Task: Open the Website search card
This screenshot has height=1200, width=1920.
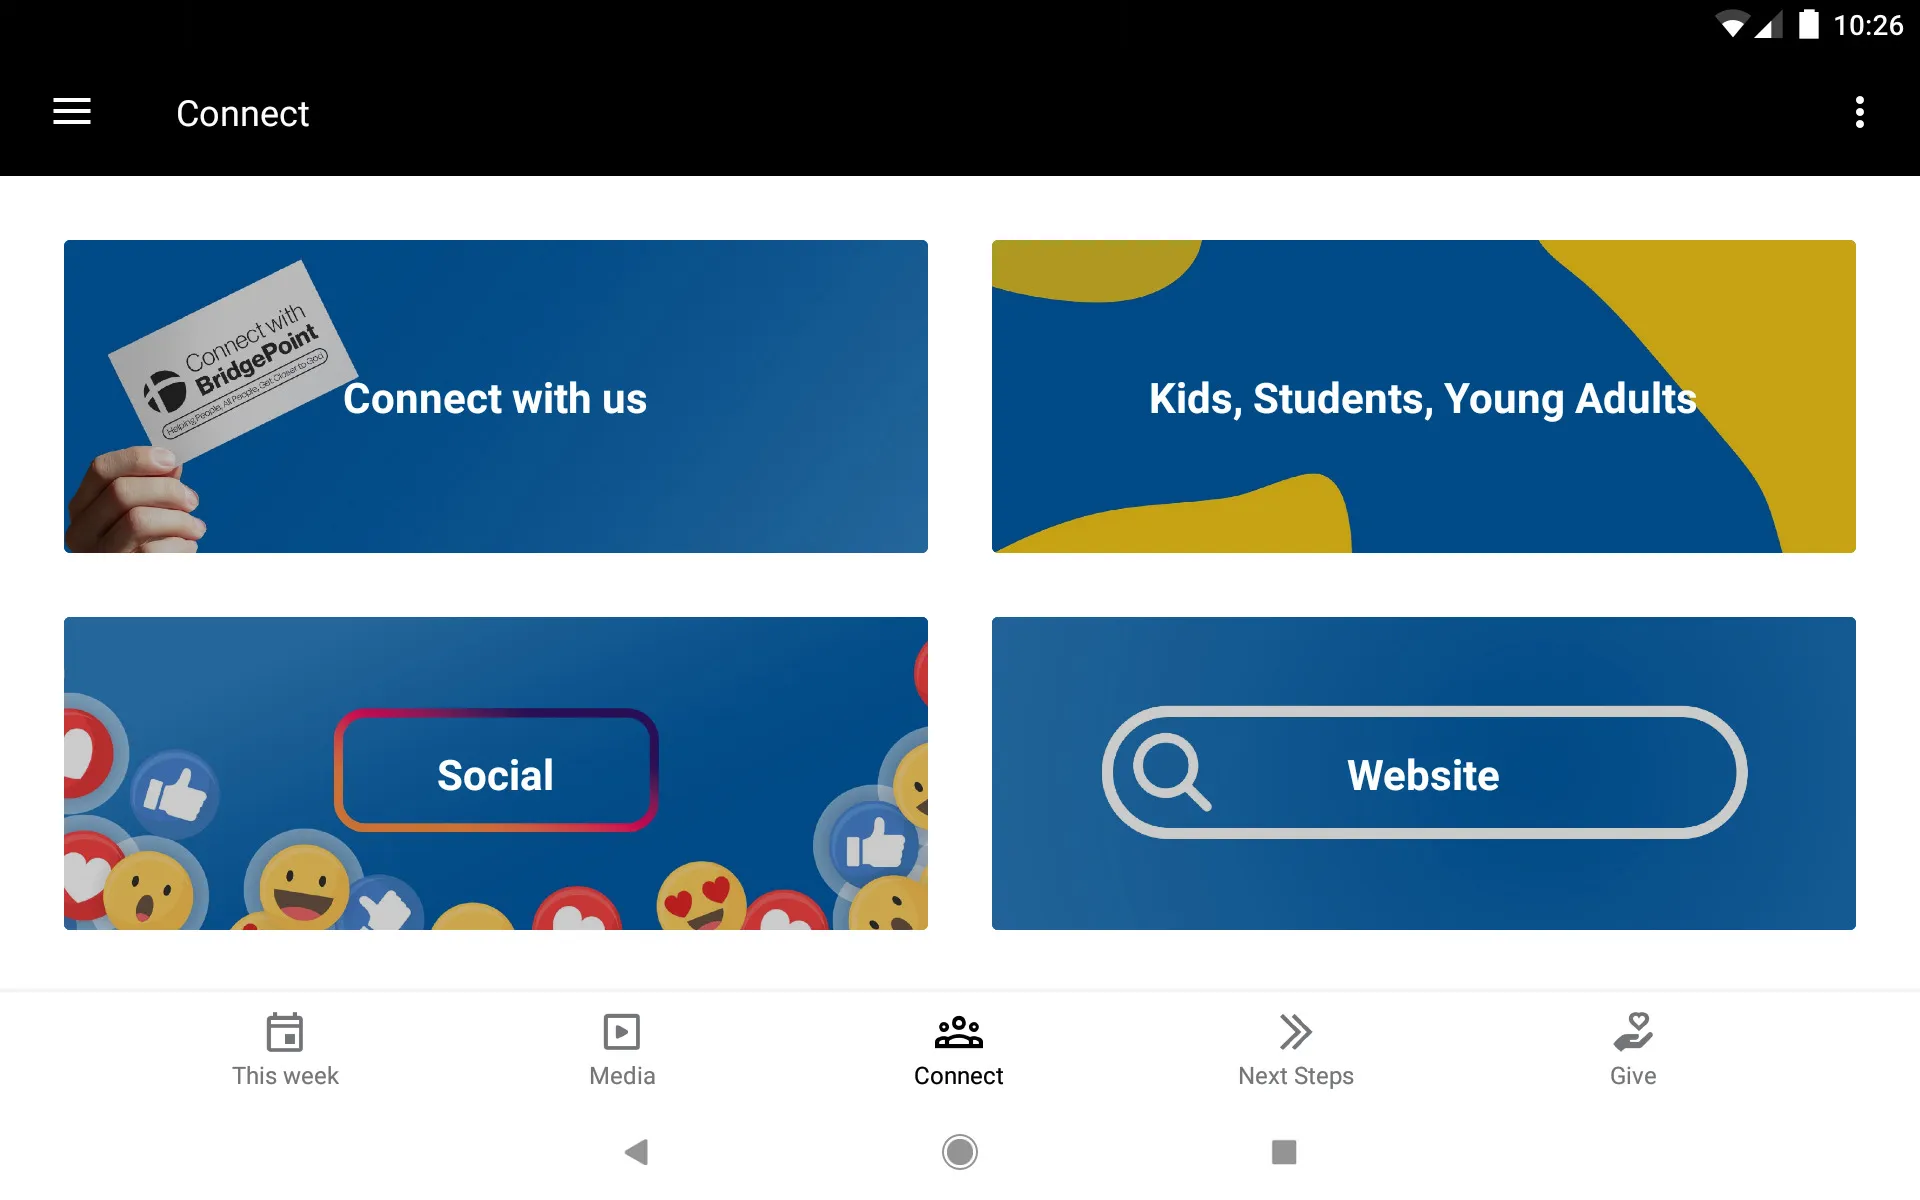Action: (1424, 773)
